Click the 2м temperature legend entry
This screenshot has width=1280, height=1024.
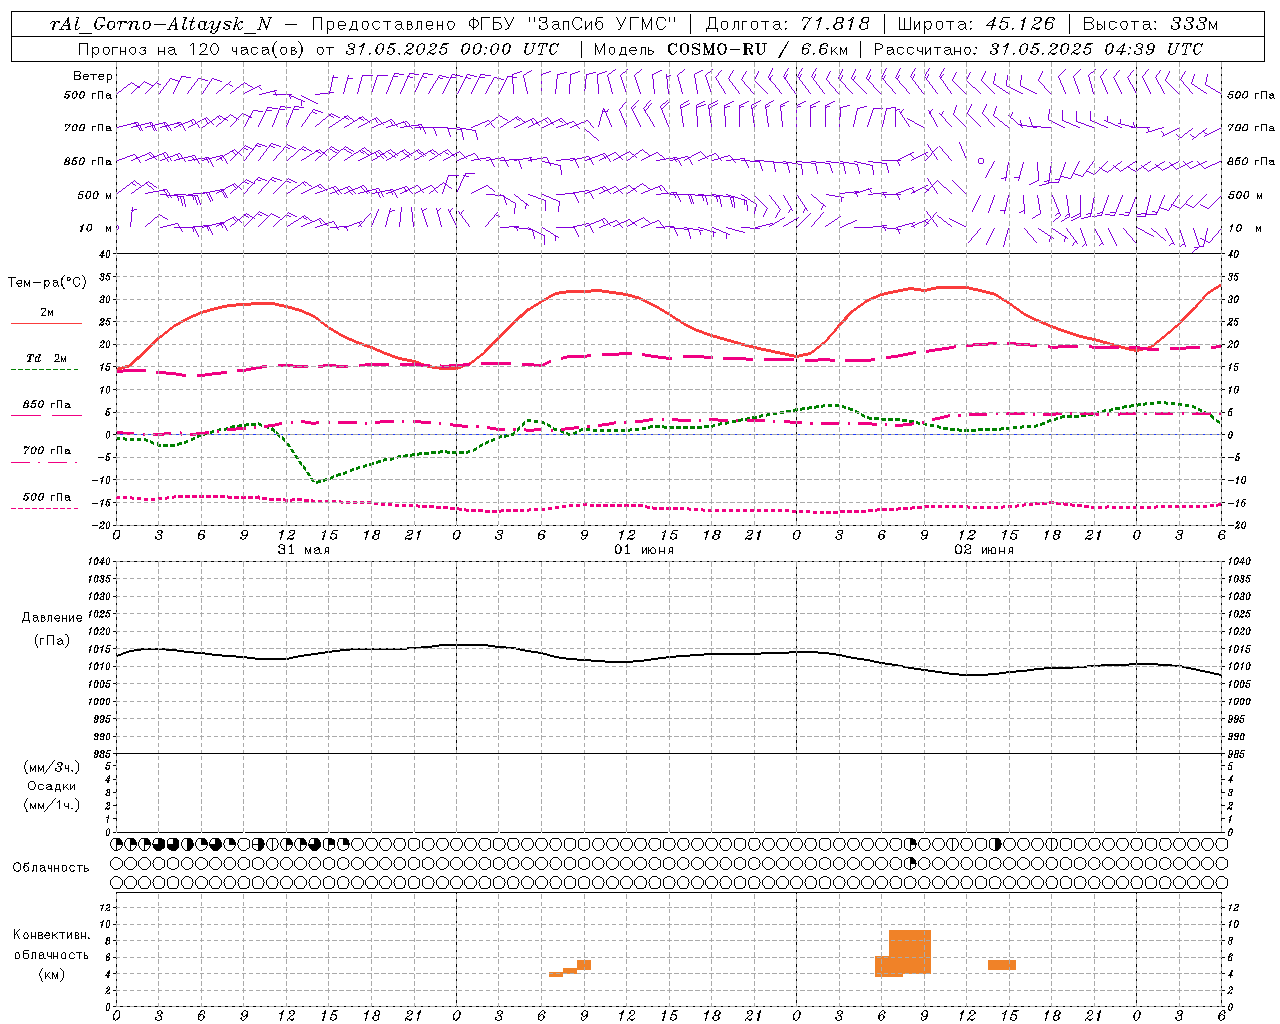click(x=46, y=312)
